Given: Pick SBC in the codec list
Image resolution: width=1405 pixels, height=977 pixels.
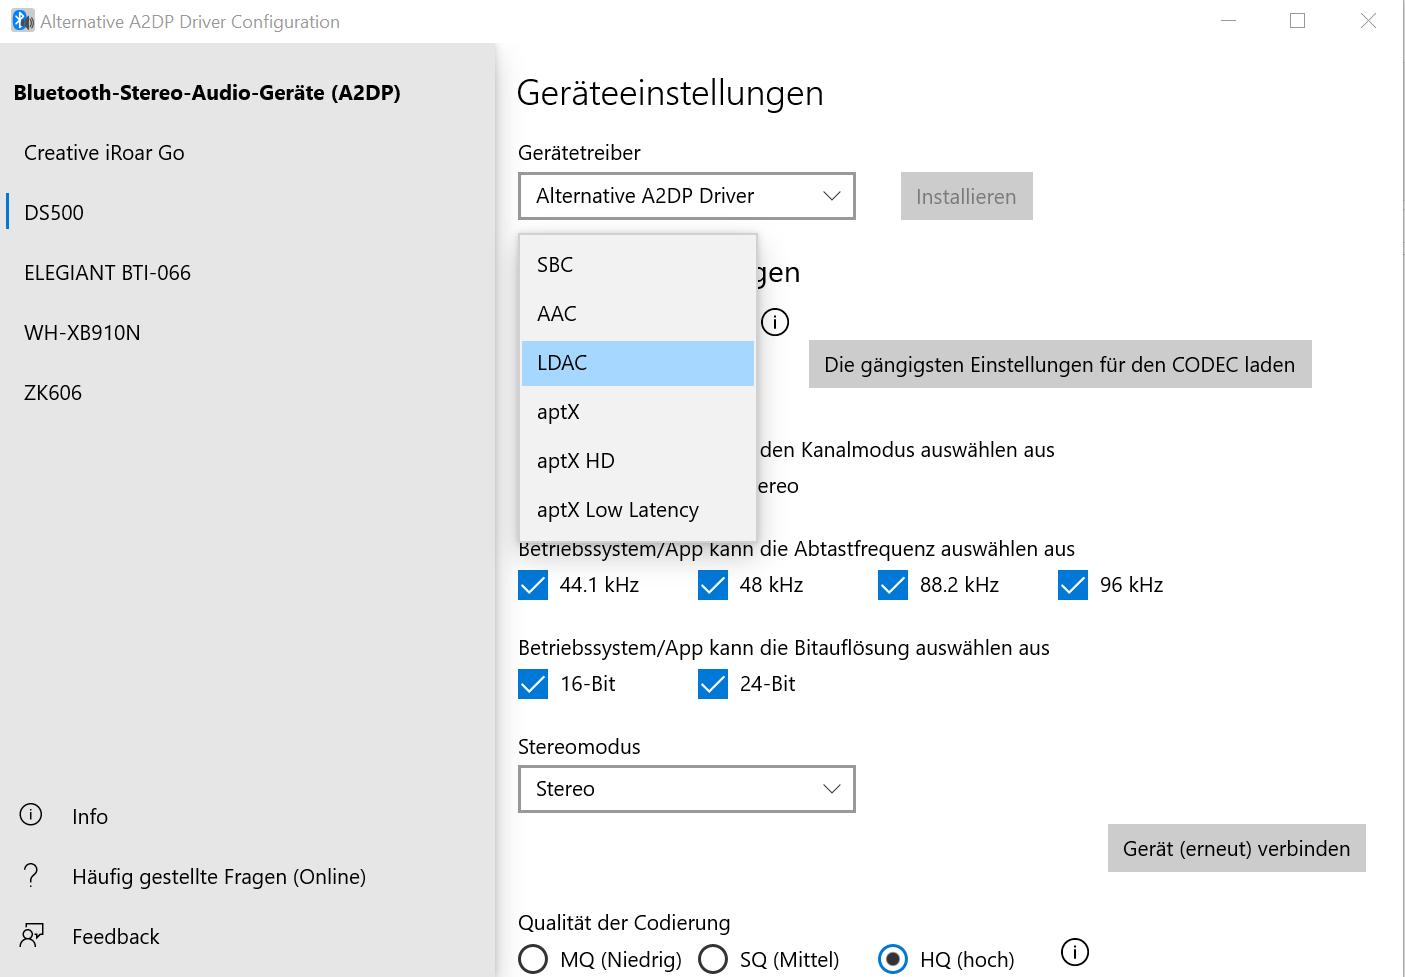Looking at the screenshot, I should [x=637, y=265].
